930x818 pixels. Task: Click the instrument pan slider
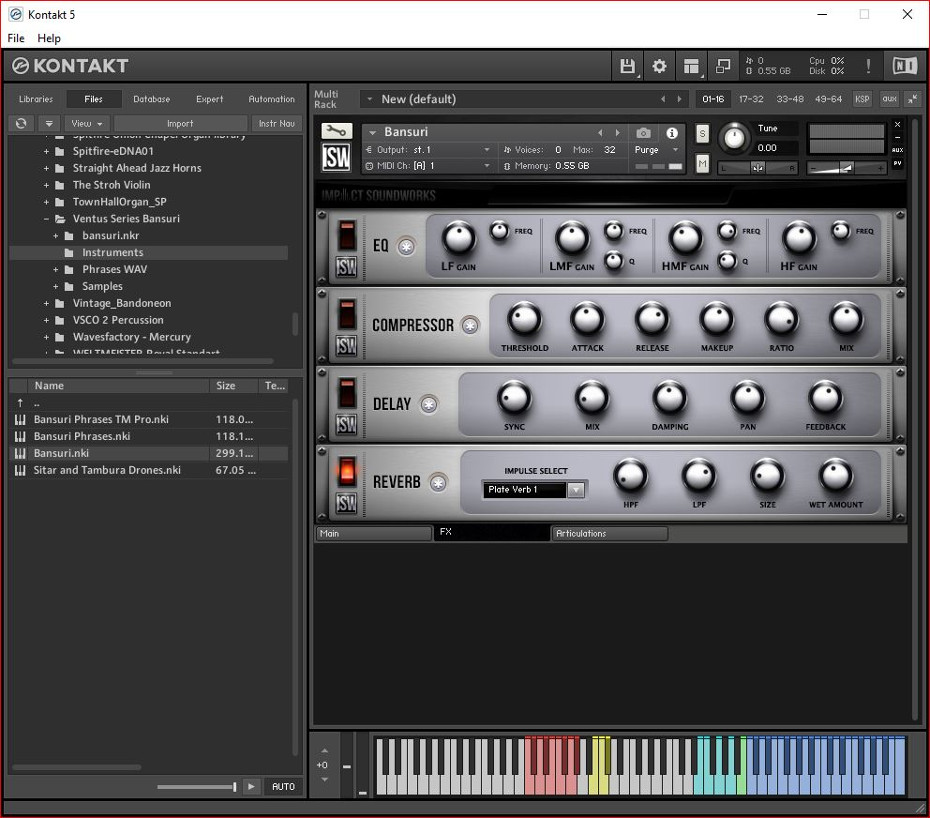(757, 168)
